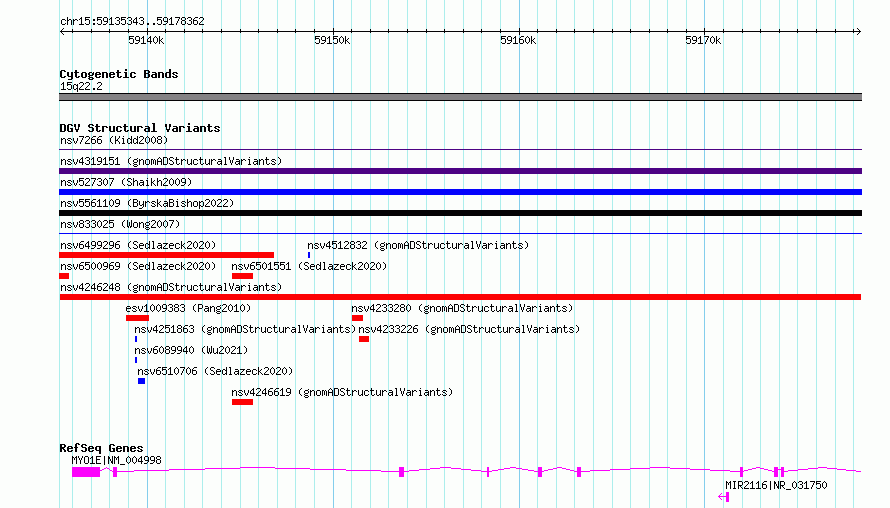
Task: Click the 59140k ruler label
Action: (x=146, y=40)
